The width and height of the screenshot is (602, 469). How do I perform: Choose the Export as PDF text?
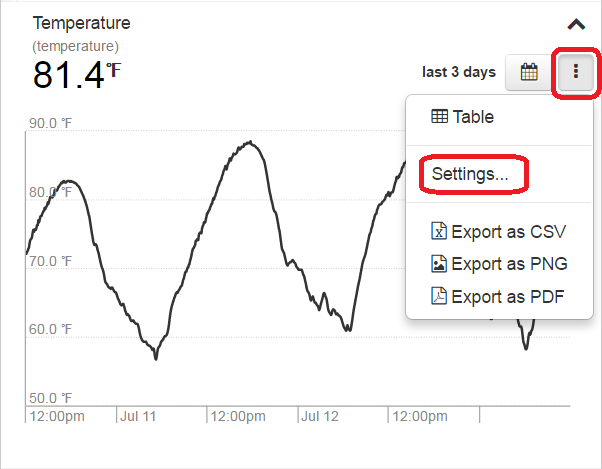click(x=508, y=296)
